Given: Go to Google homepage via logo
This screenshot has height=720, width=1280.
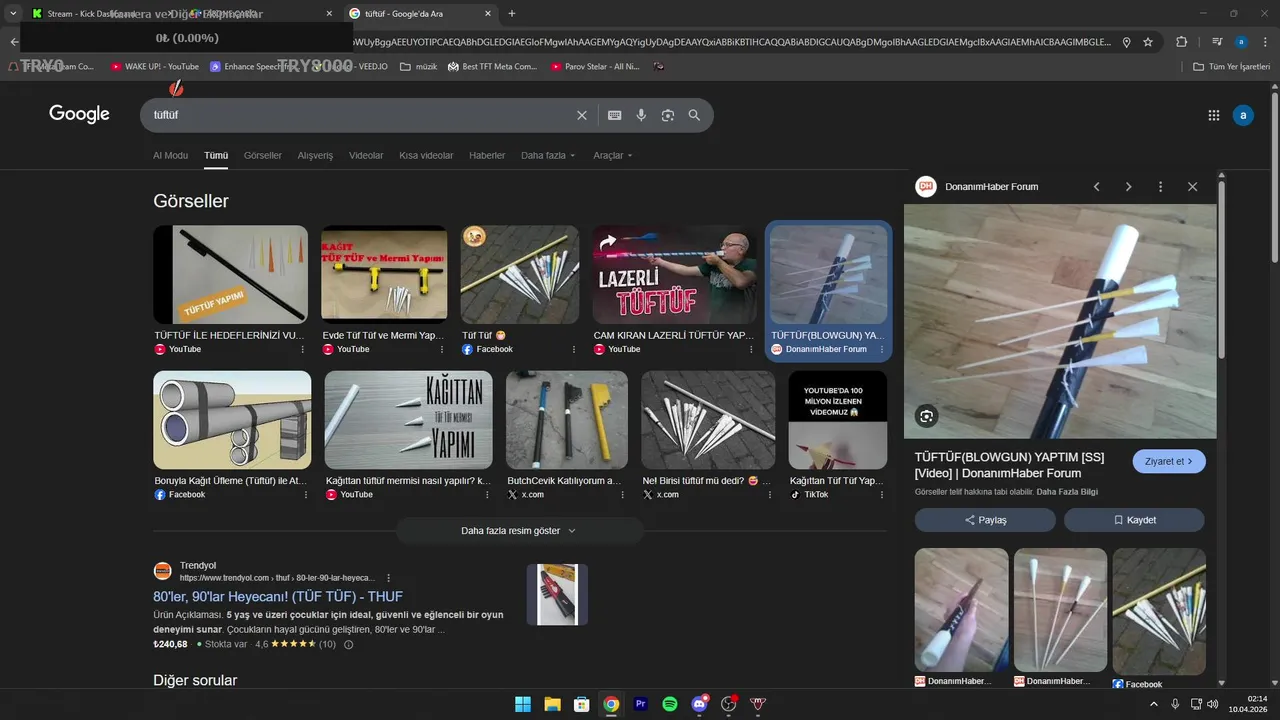Looking at the screenshot, I should point(79,114).
